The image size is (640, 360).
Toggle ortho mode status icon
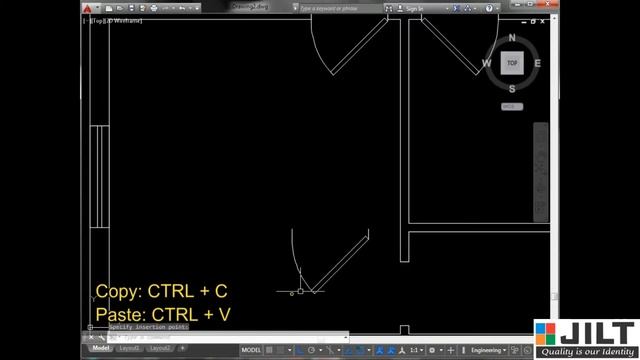pyautogui.click(x=299, y=350)
